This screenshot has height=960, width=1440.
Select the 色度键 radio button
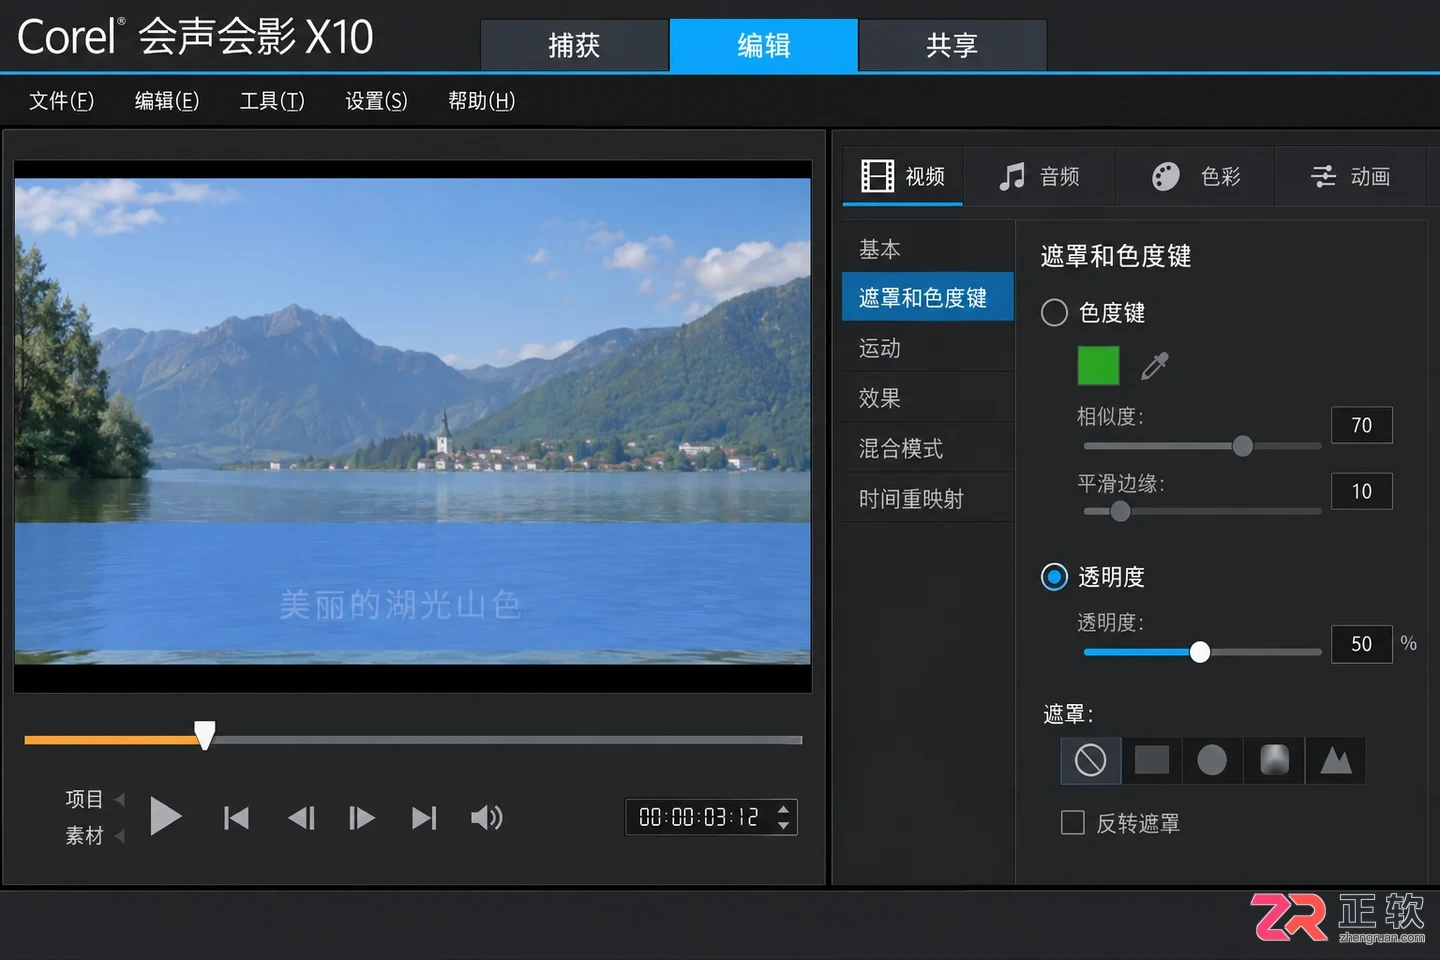pyautogui.click(x=1054, y=313)
